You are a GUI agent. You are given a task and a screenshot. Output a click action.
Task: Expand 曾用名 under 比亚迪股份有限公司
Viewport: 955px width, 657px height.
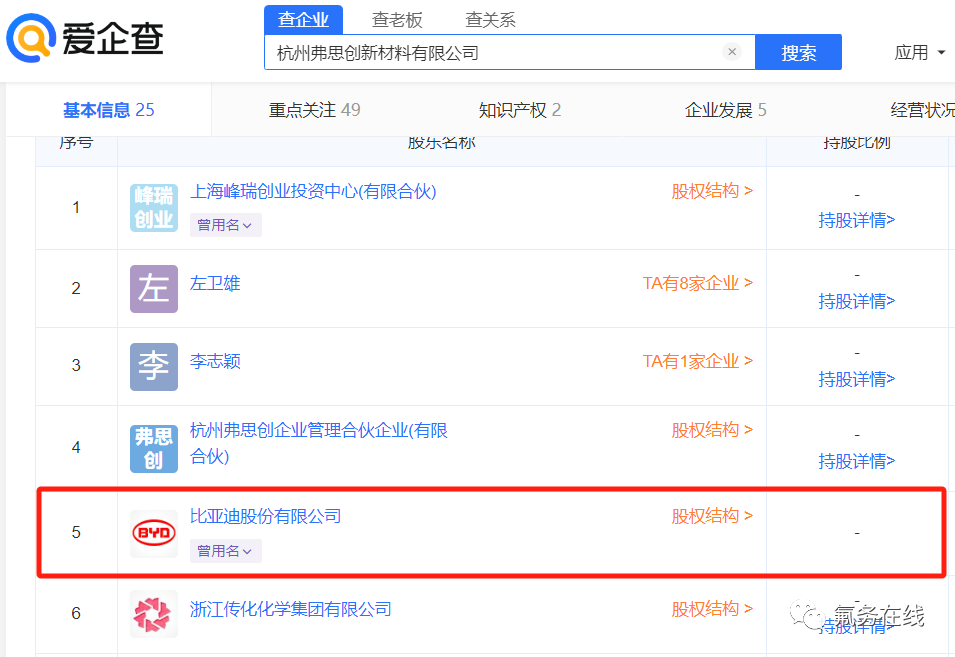(225, 551)
